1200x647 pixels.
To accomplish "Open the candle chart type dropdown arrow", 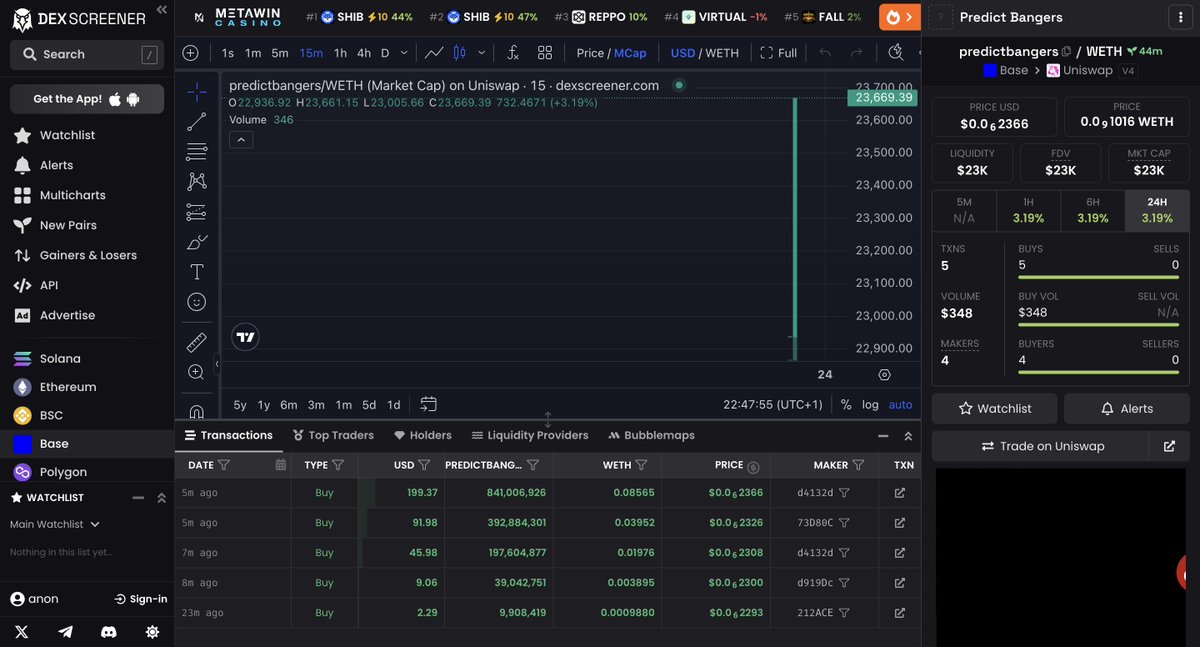I will tap(482, 53).
